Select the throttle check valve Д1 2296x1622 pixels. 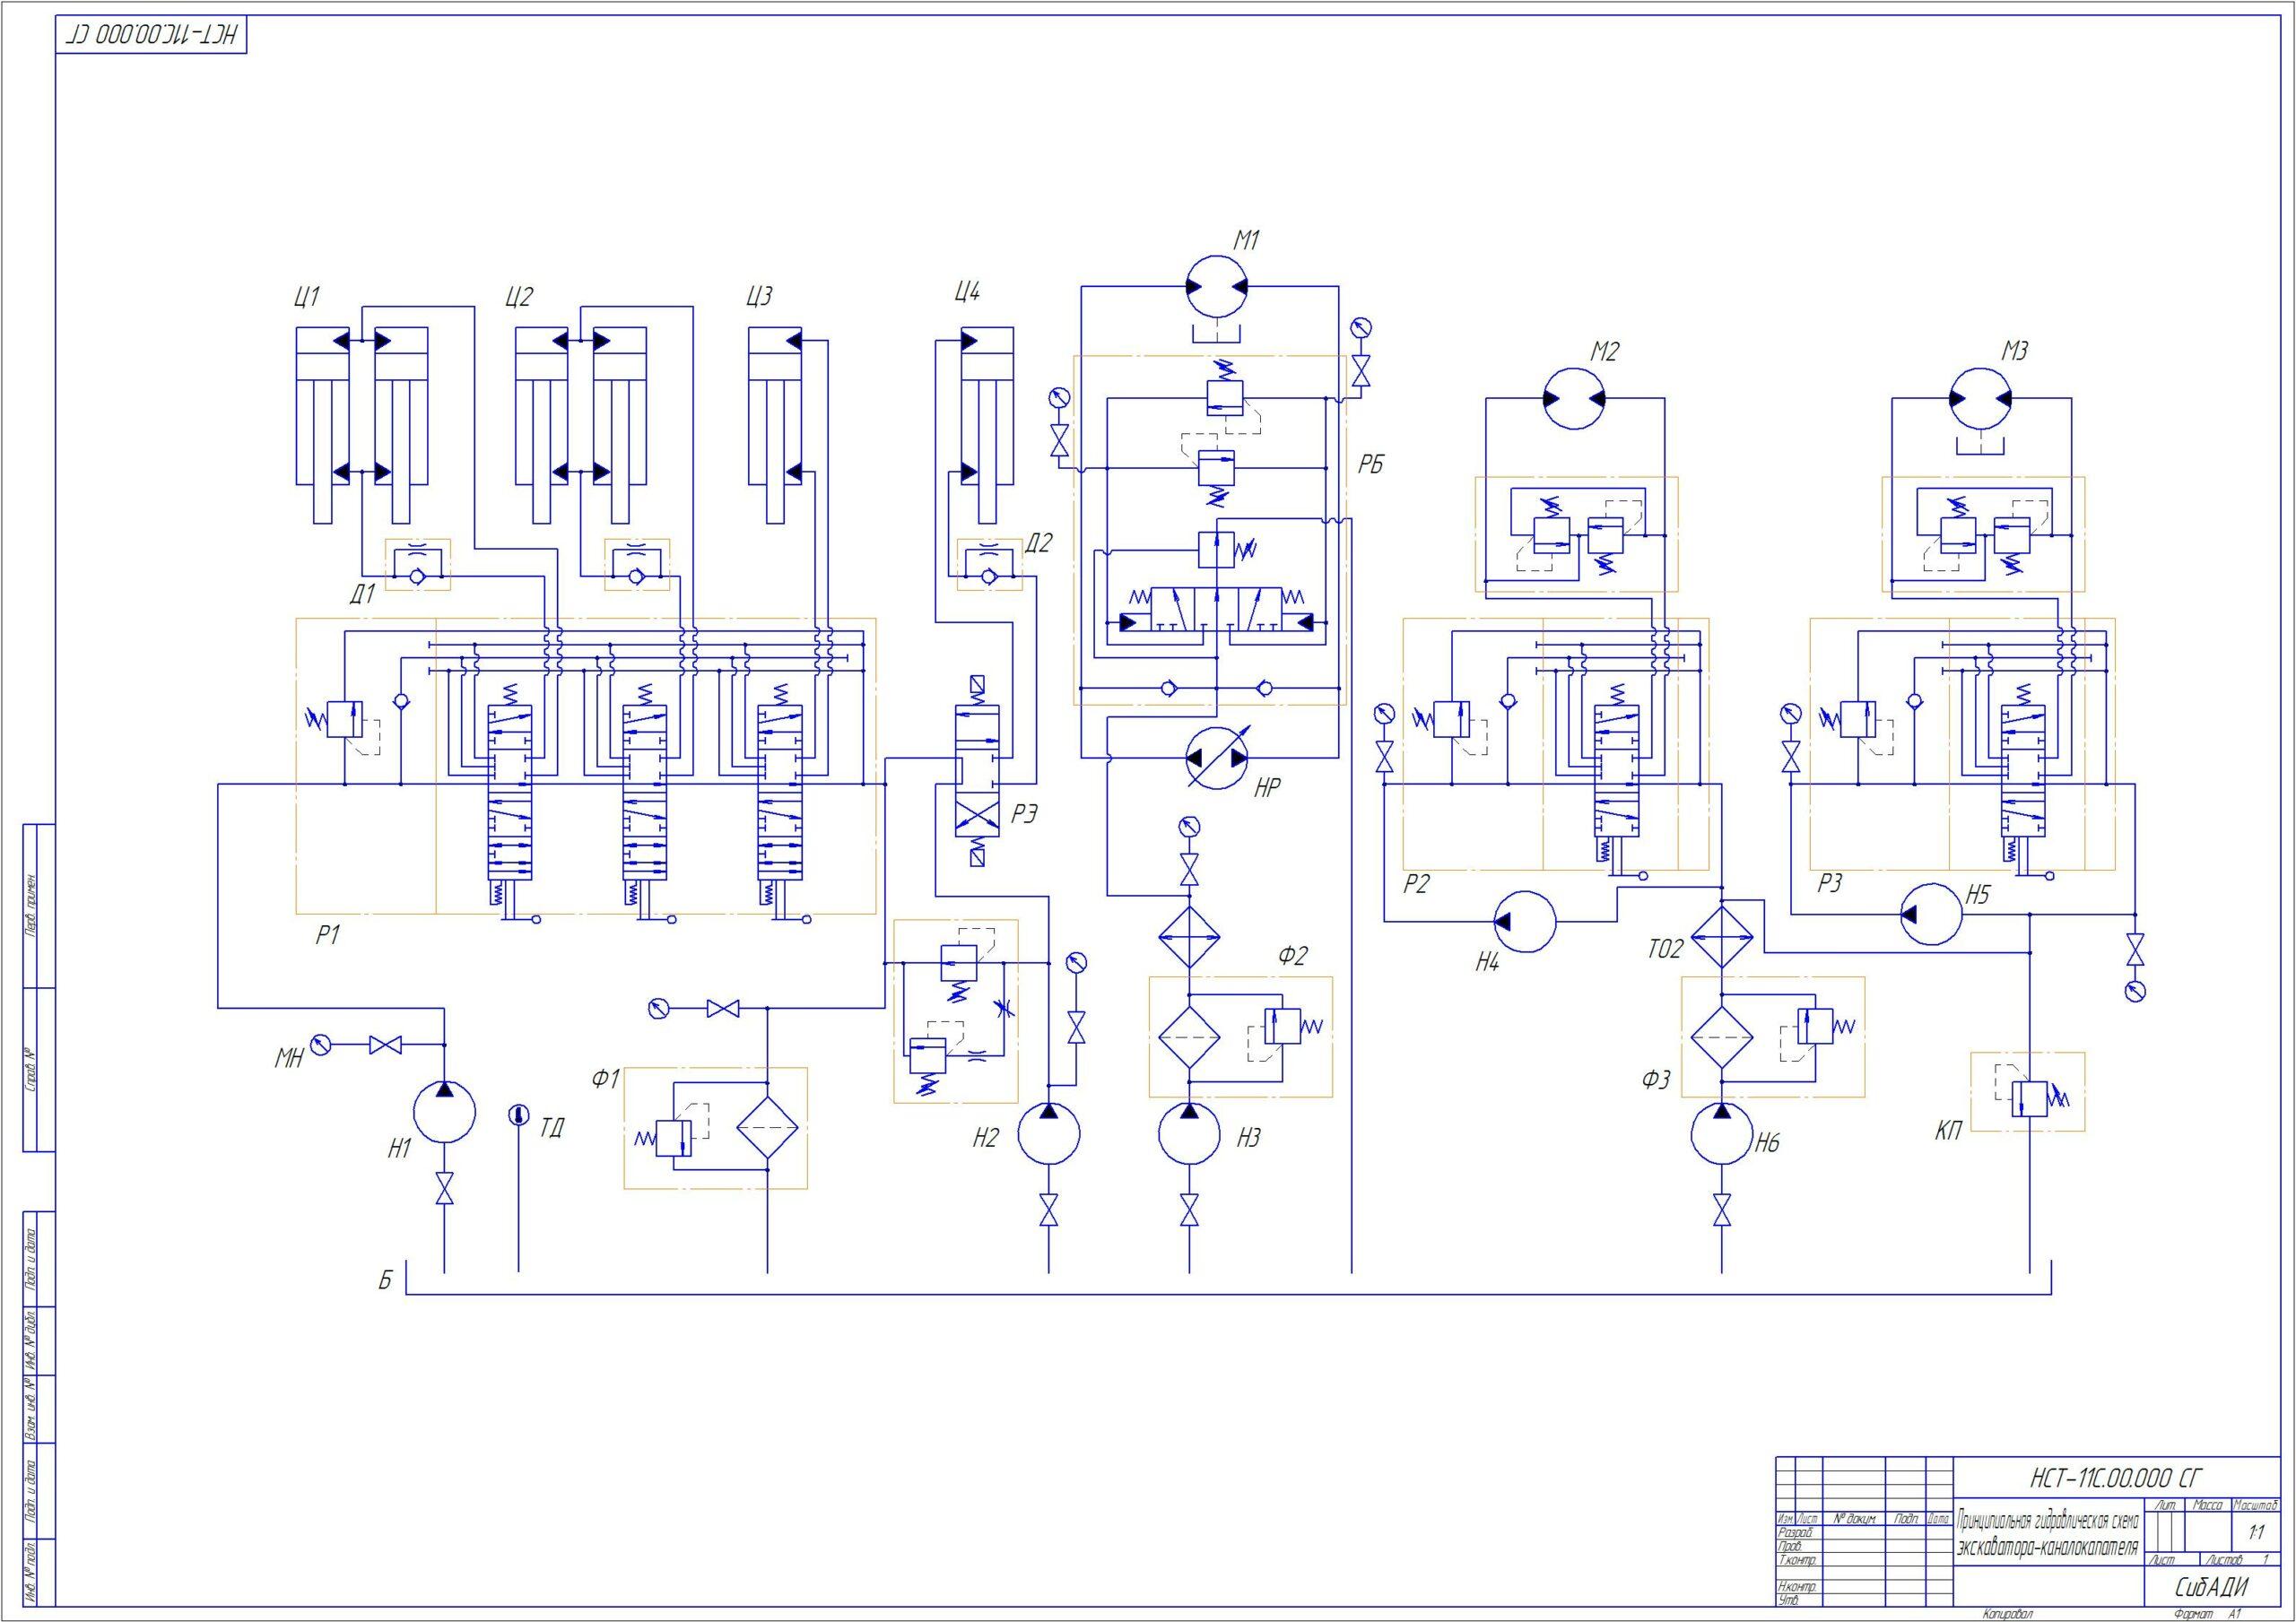[x=418, y=566]
